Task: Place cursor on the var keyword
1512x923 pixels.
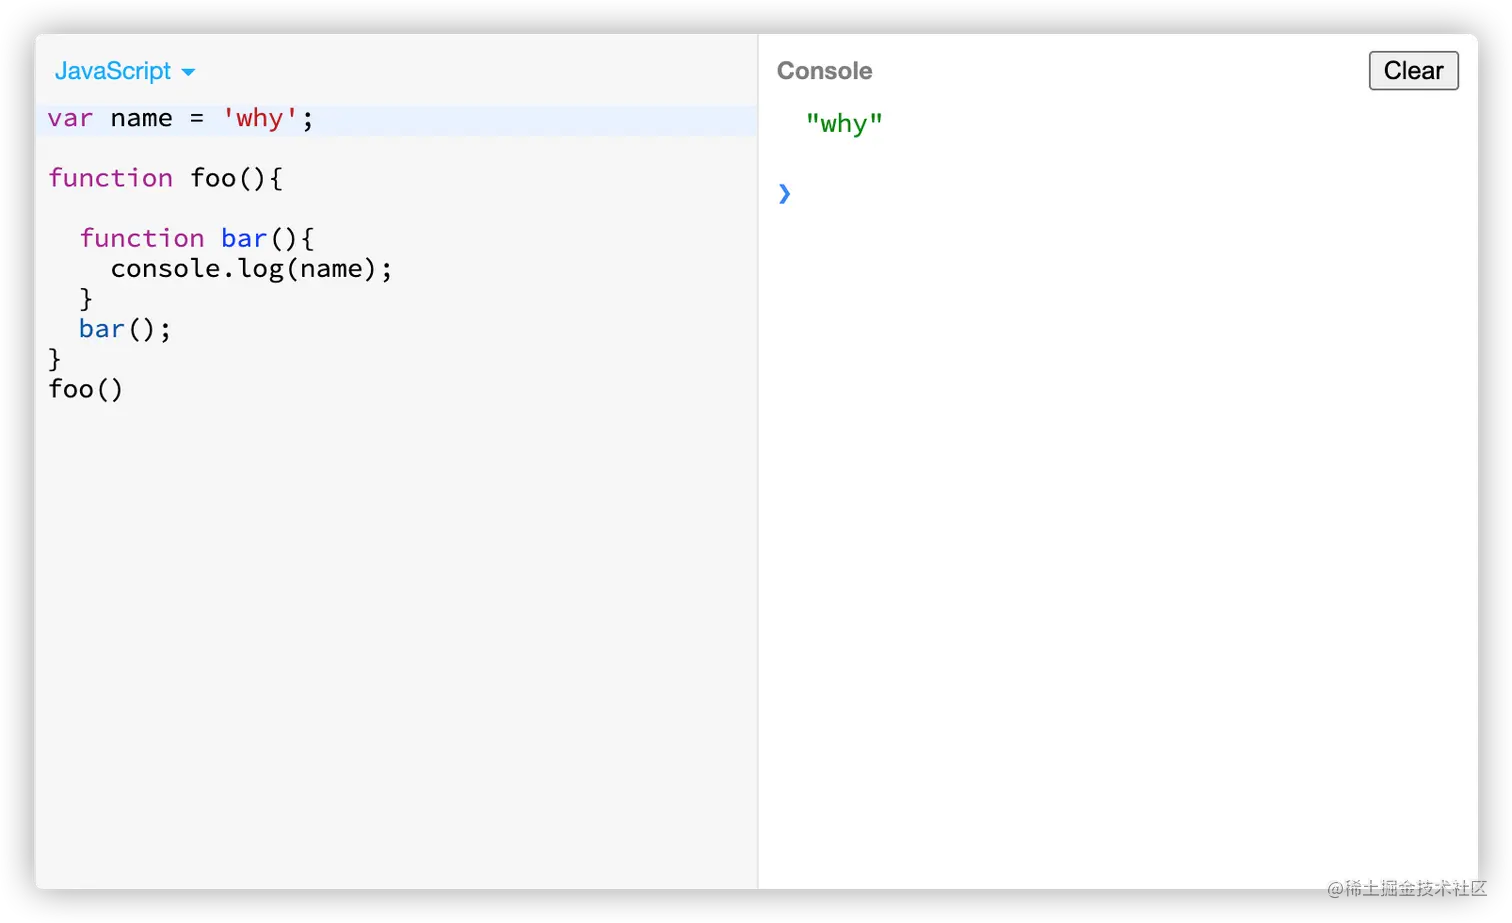Action: click(x=70, y=118)
